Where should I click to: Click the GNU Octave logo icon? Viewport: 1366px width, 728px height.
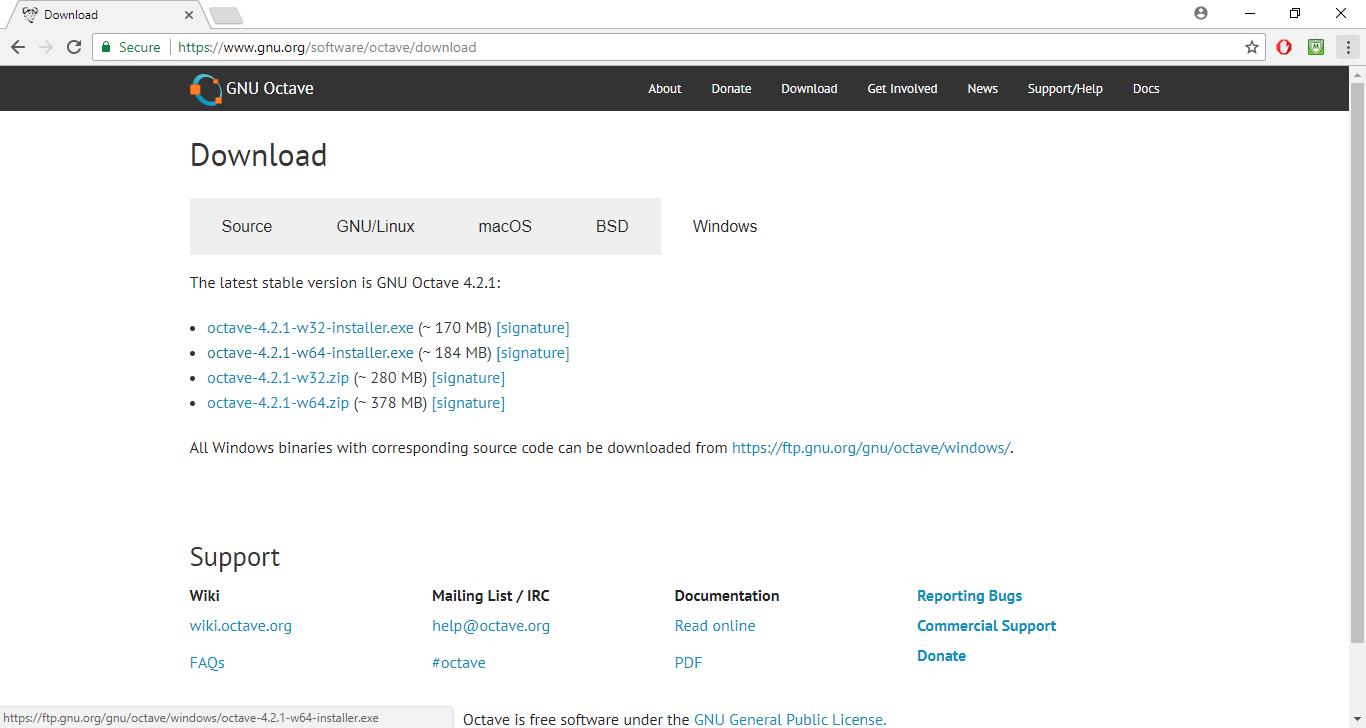(x=205, y=89)
